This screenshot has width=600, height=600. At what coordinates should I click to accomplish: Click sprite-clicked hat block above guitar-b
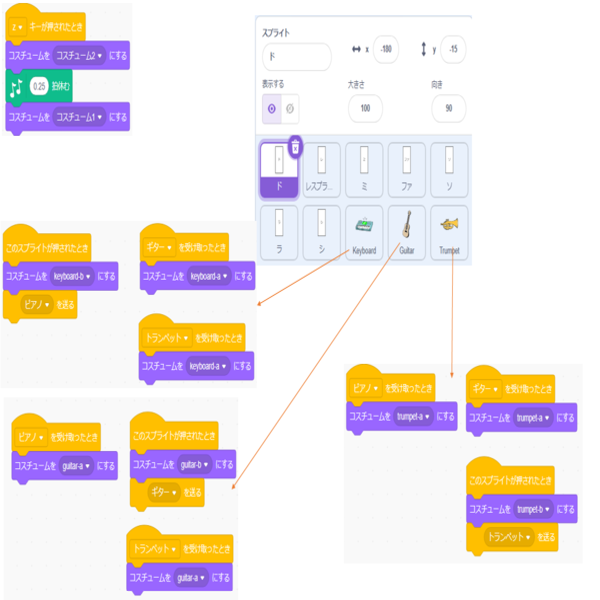click(x=174, y=436)
